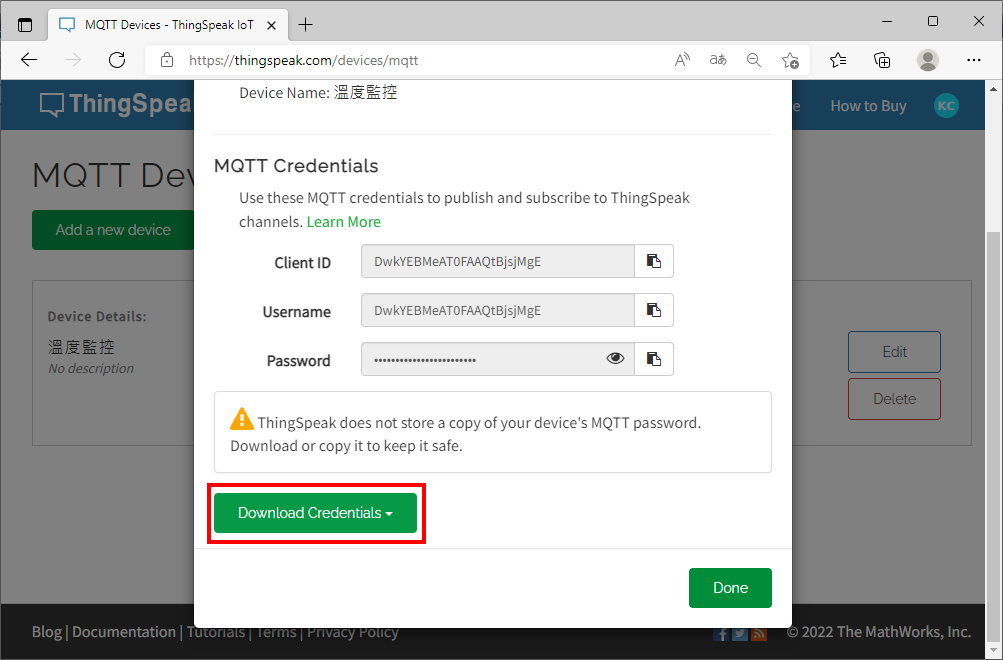Click the Delete device button
This screenshot has width=1003, height=660.
894,399
